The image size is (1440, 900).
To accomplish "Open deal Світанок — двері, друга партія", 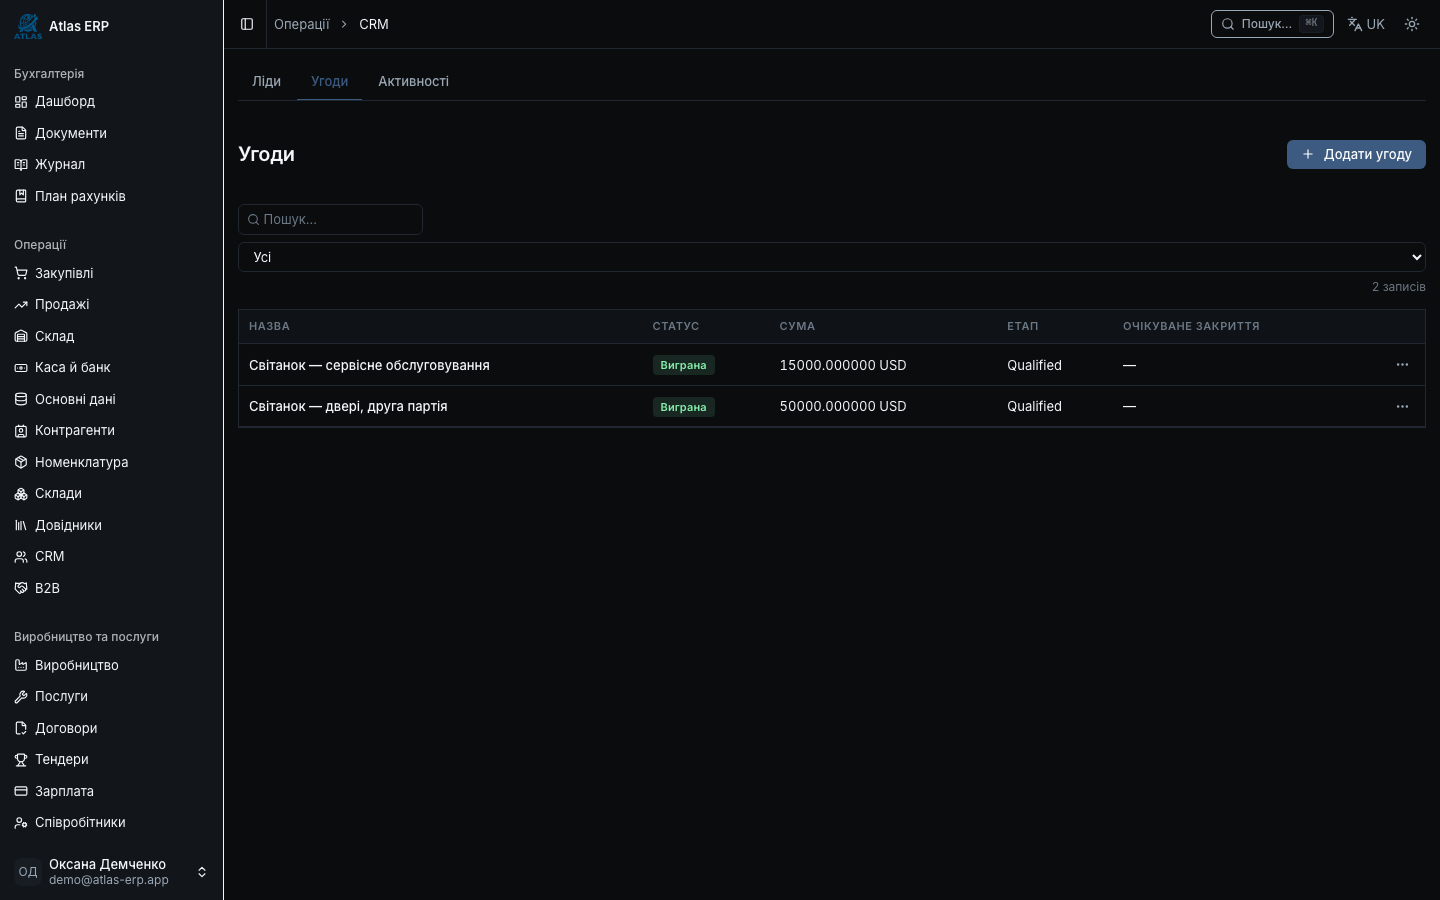I will click(348, 406).
